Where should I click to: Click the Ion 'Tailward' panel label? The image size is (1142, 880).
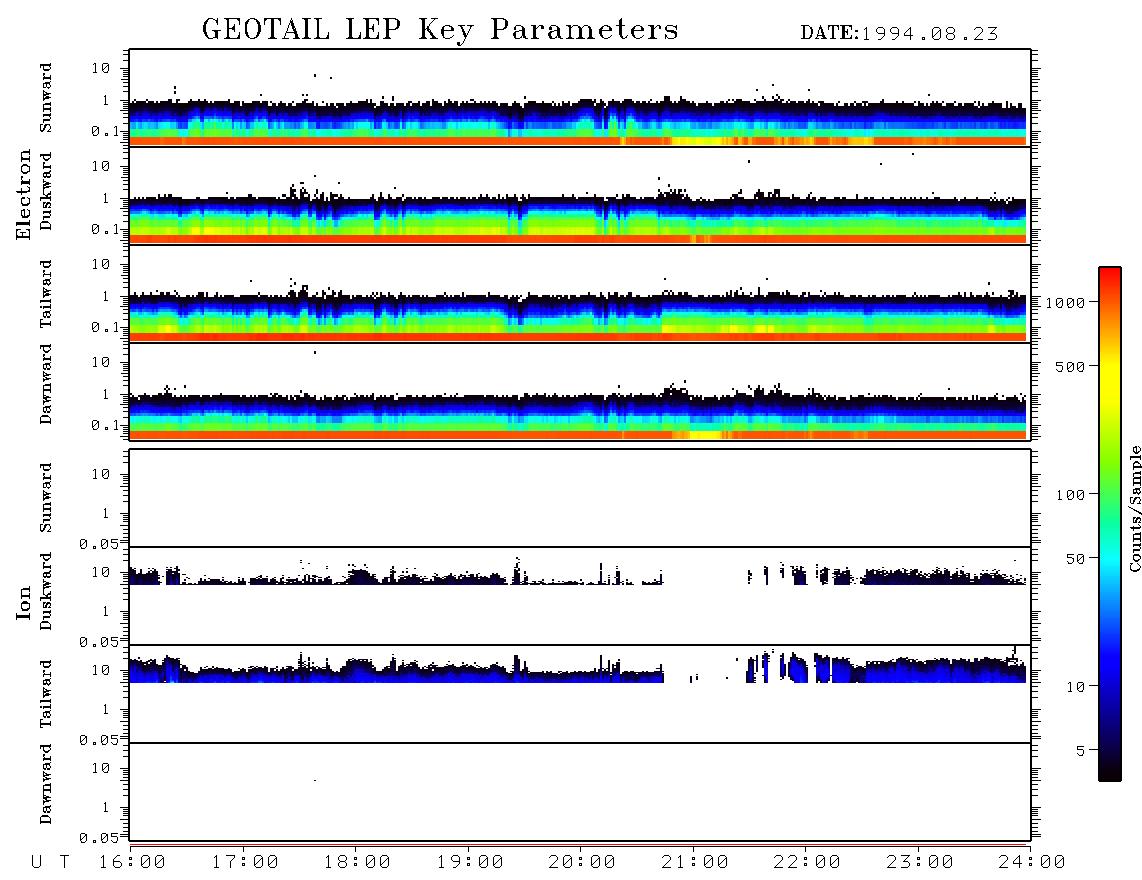[x=46, y=694]
